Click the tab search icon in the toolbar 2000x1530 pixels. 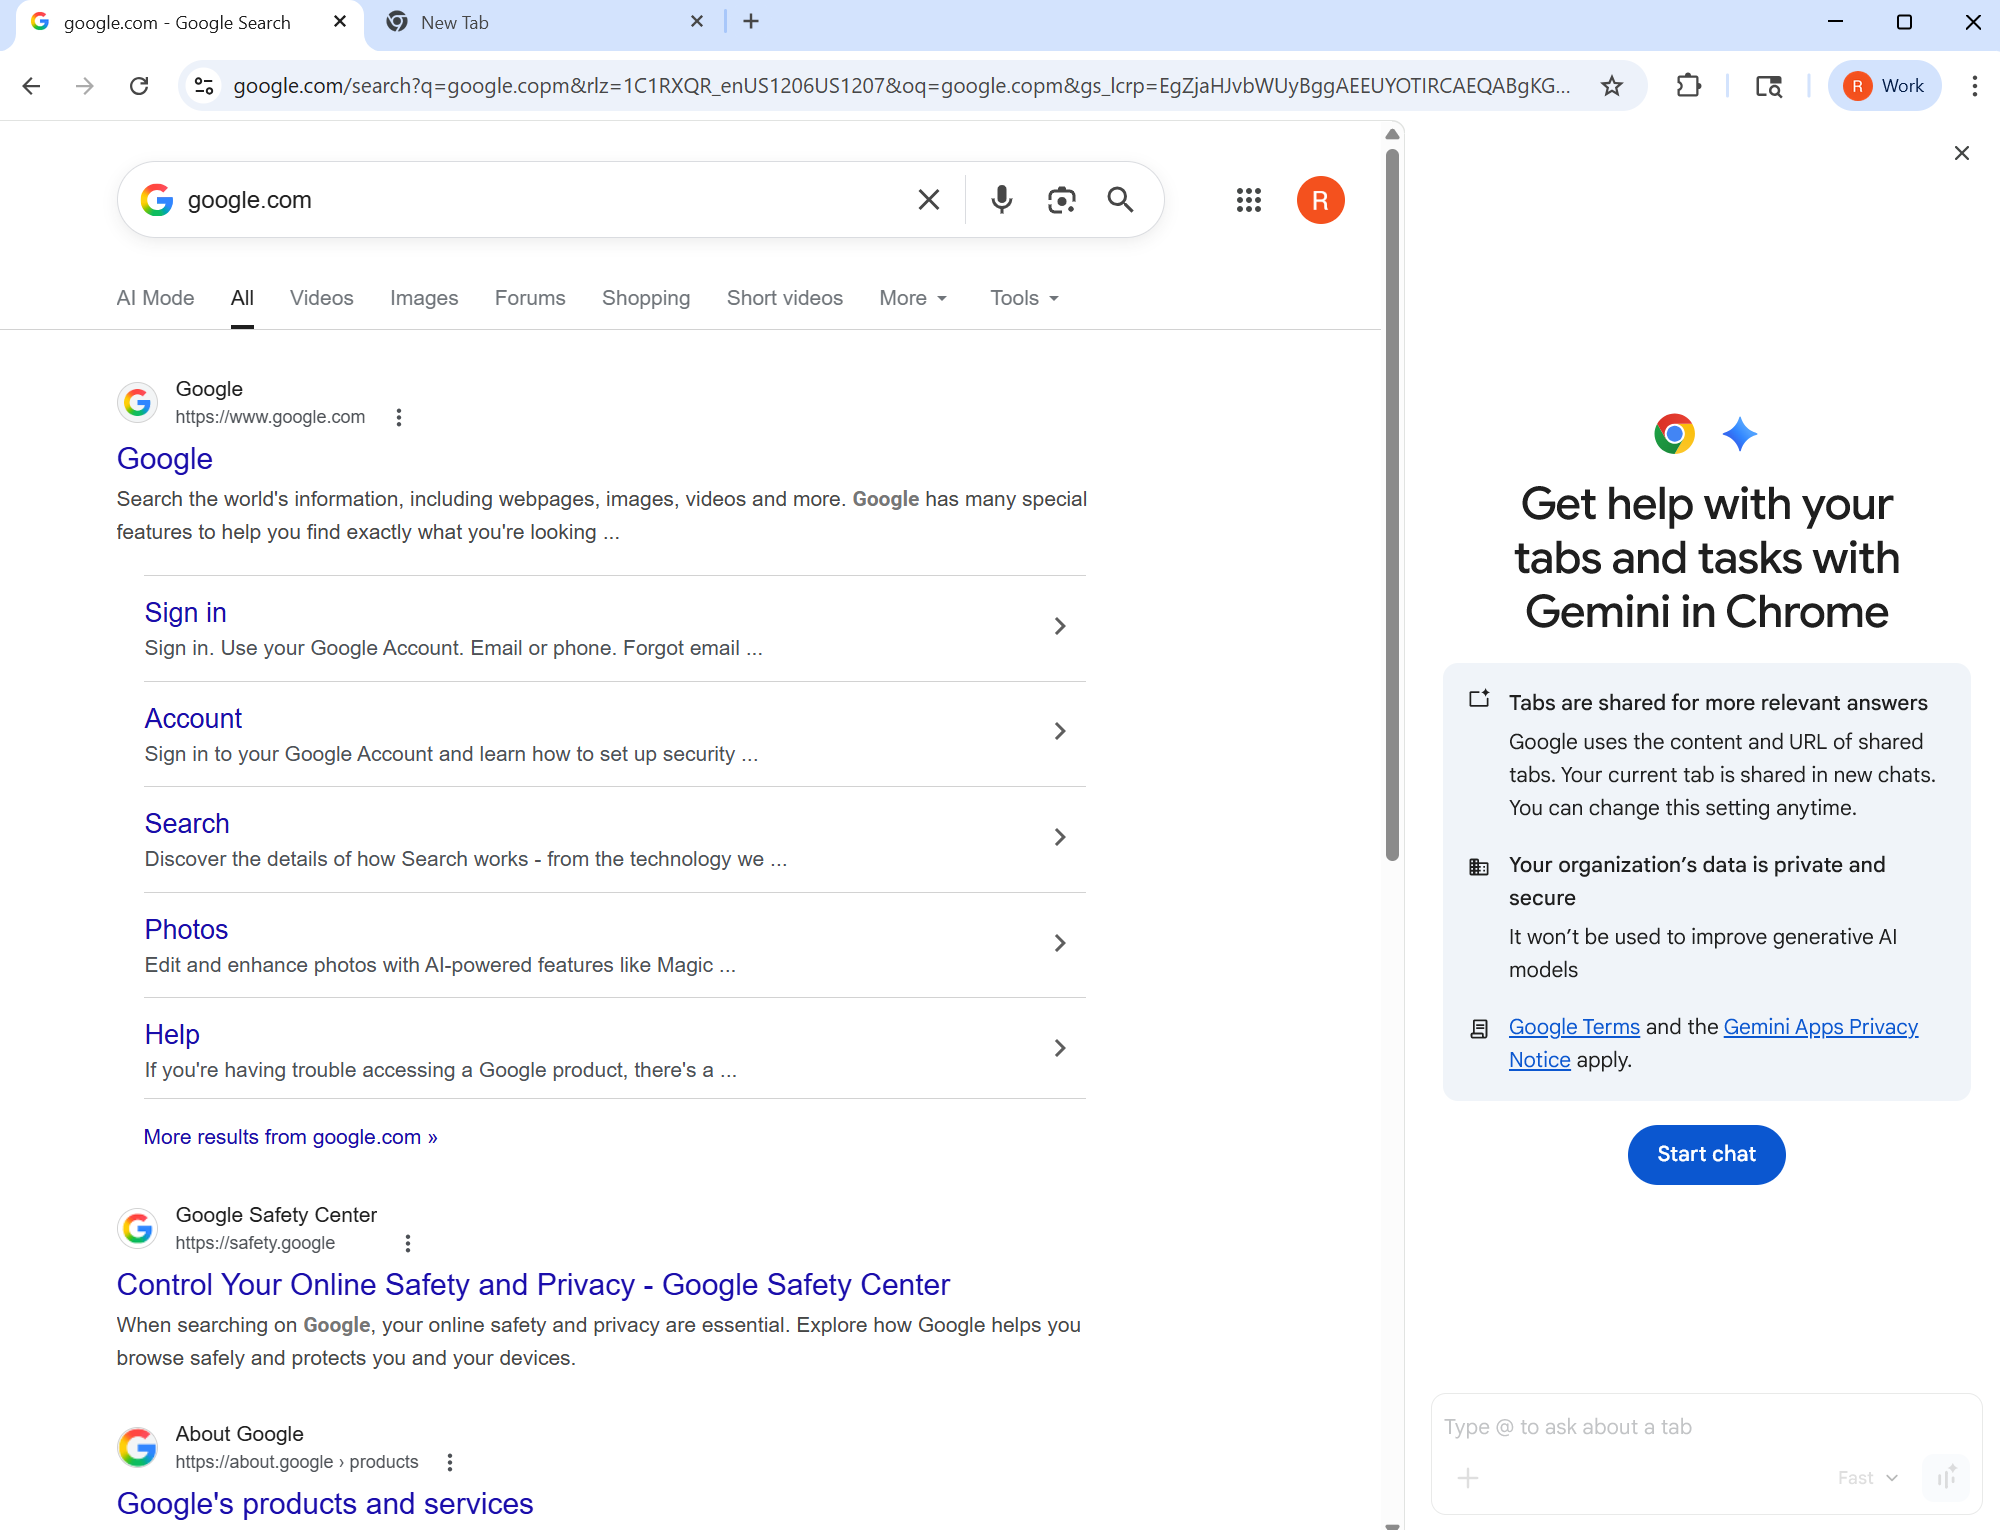click(x=1768, y=86)
